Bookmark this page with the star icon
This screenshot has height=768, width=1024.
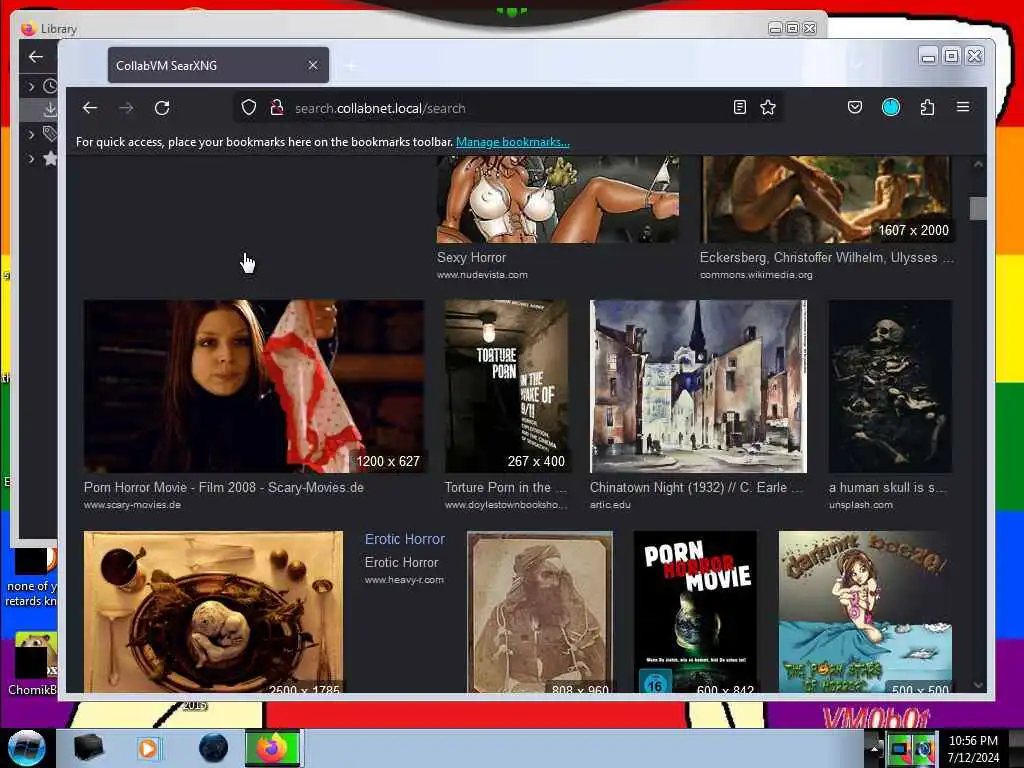(x=768, y=107)
